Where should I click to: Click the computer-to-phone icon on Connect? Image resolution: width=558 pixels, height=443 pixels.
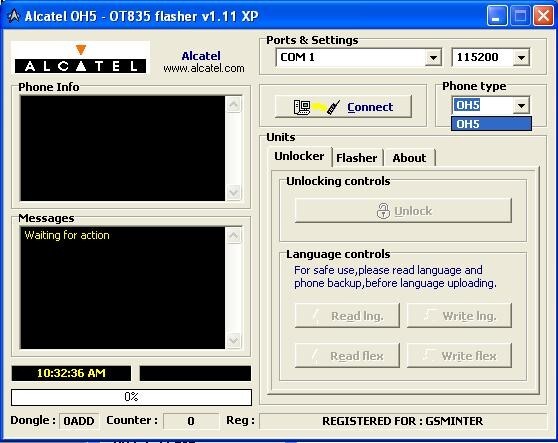click(x=317, y=107)
